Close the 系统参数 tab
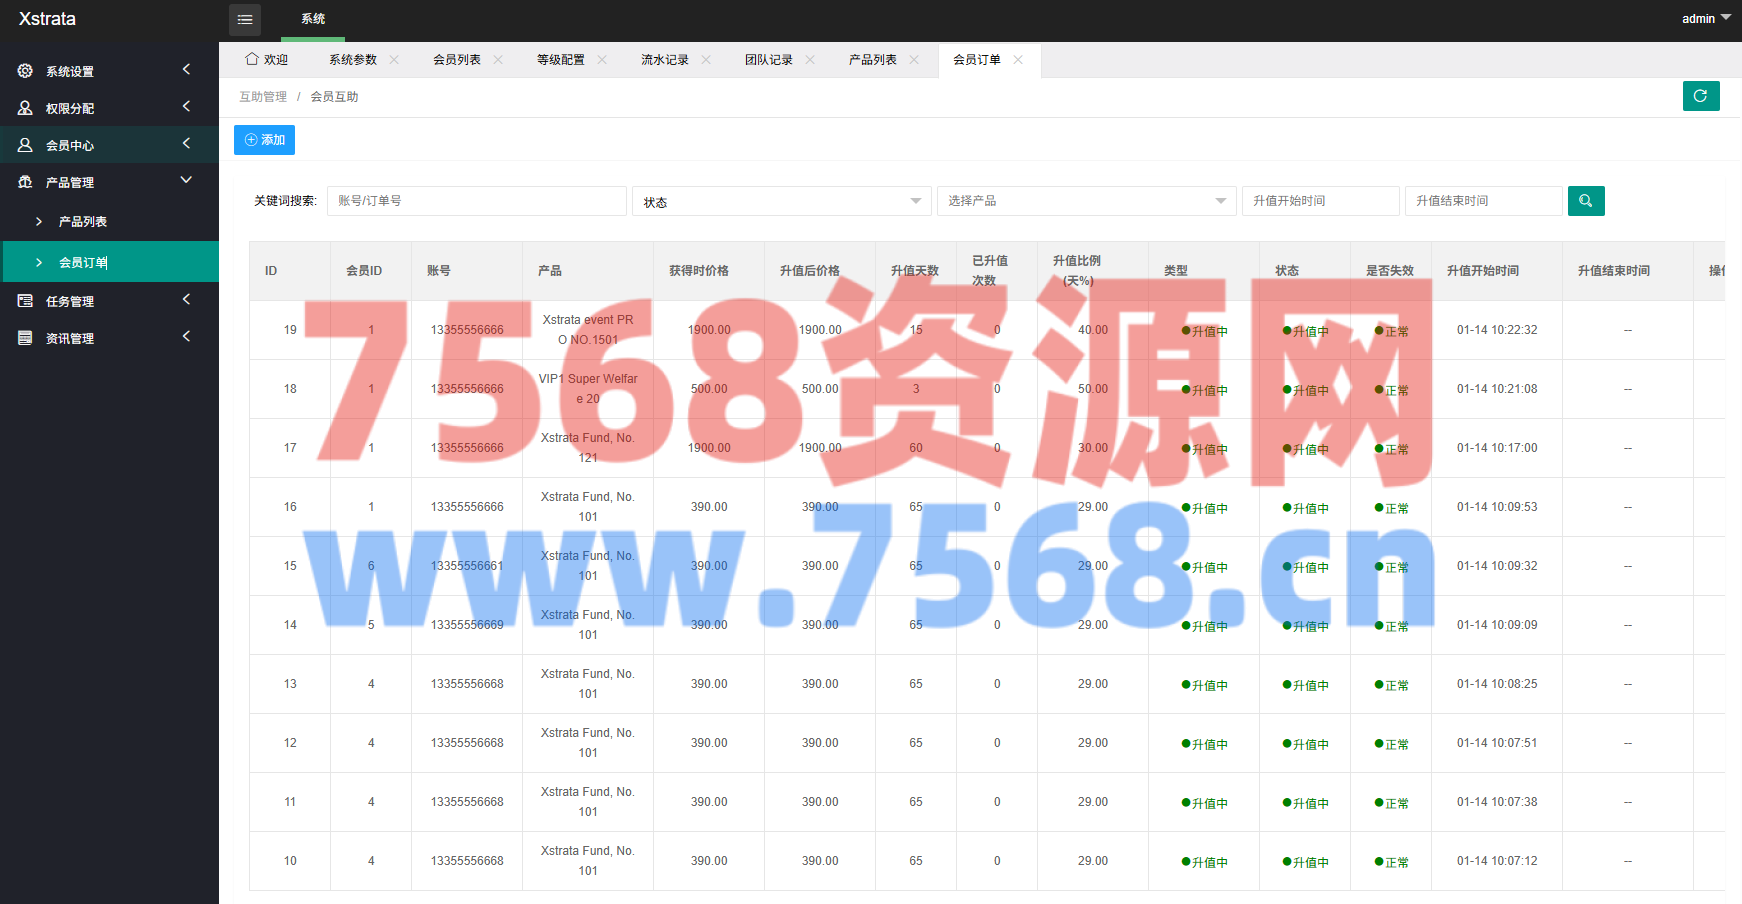Viewport: 1742px width, 904px height. (x=394, y=60)
